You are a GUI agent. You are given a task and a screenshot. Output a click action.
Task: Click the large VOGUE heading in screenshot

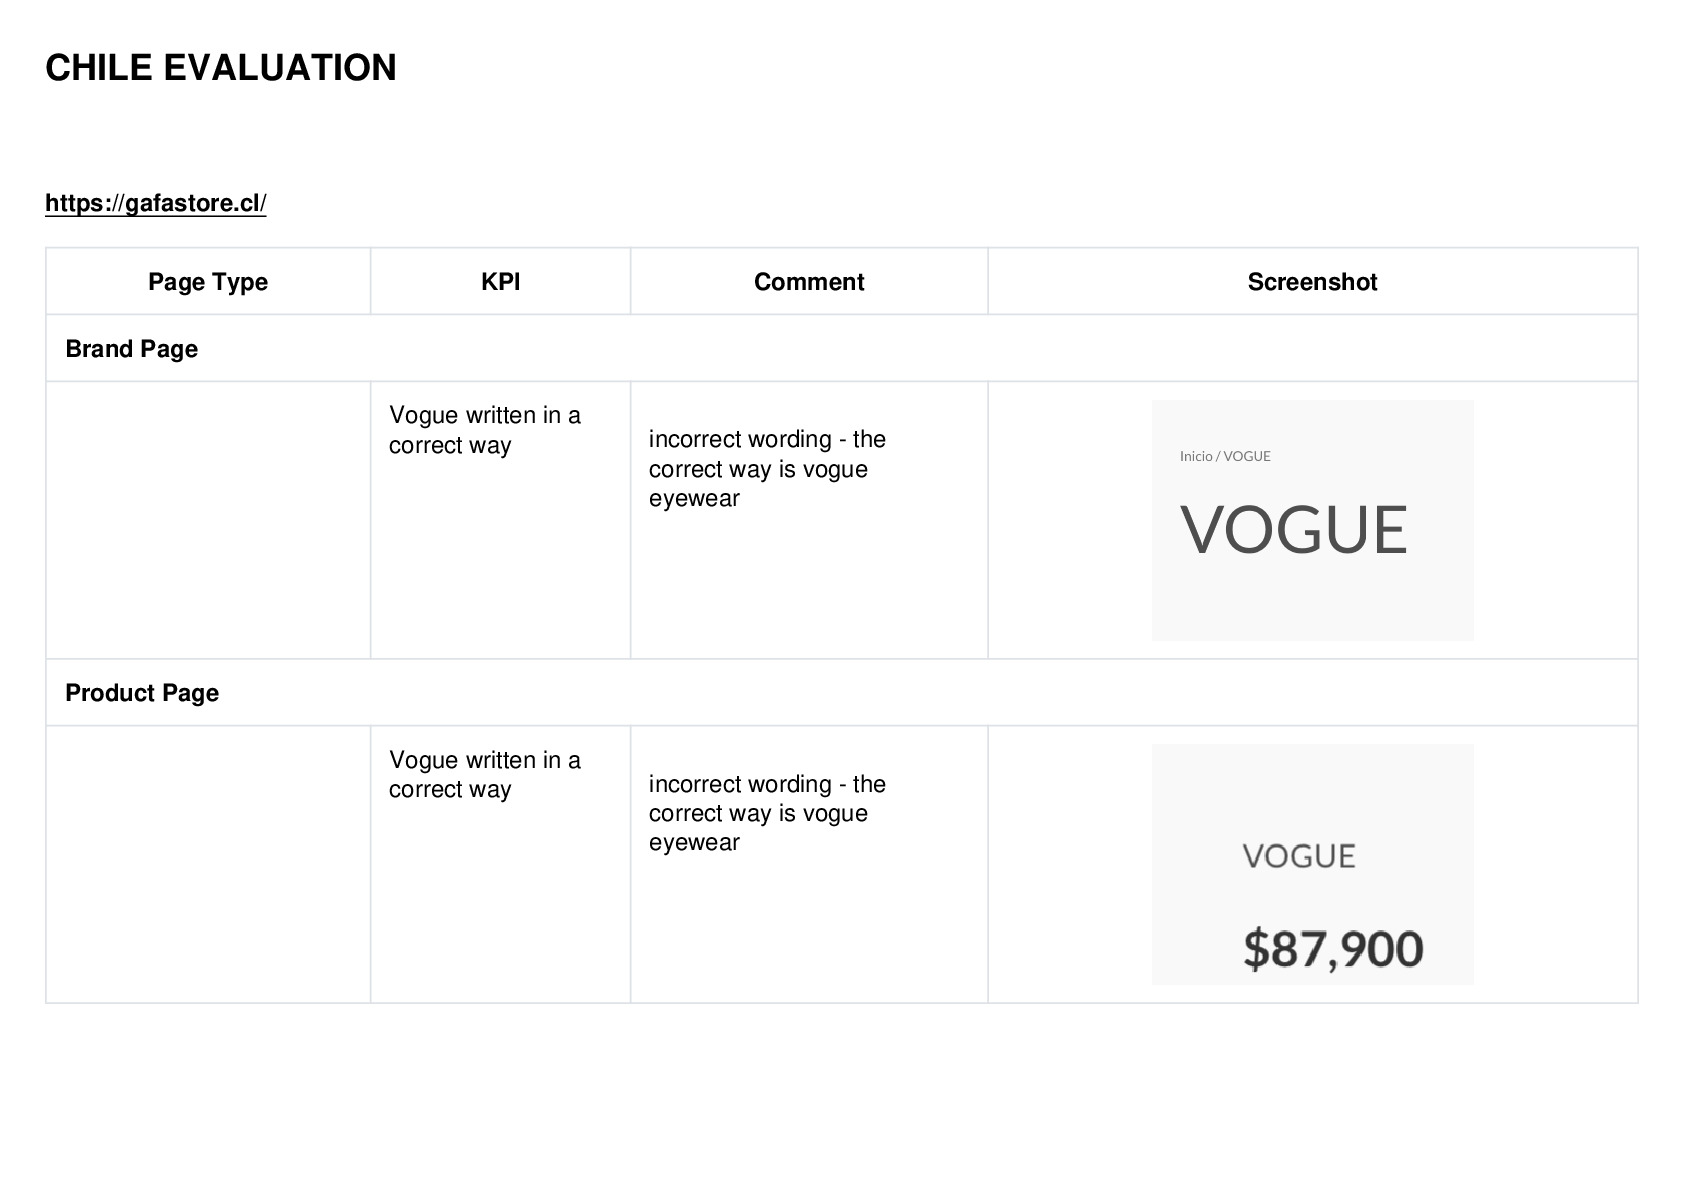tap(1294, 529)
